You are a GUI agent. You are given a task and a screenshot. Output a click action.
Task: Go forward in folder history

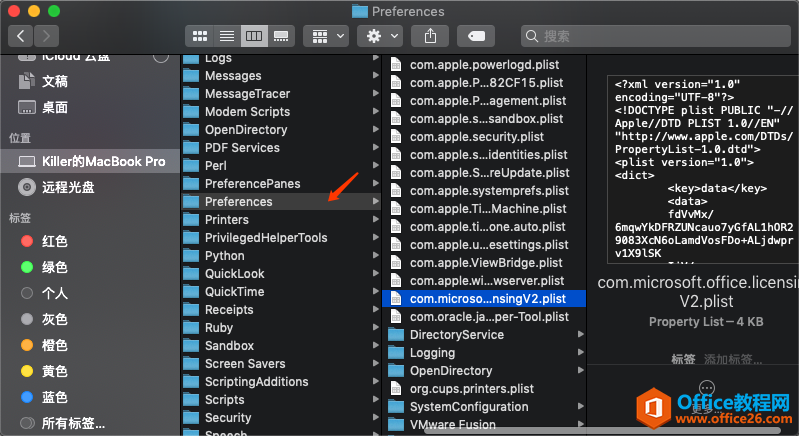46,36
